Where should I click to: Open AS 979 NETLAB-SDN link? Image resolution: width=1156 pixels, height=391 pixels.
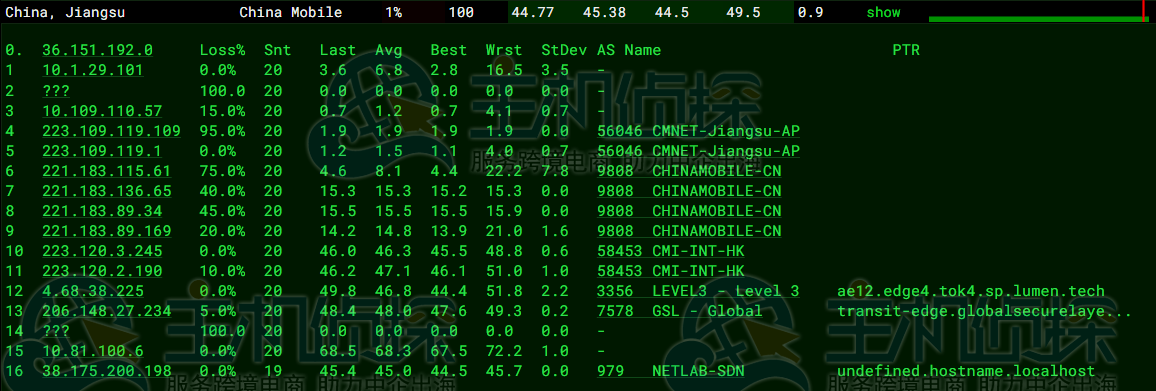[x=670, y=370]
